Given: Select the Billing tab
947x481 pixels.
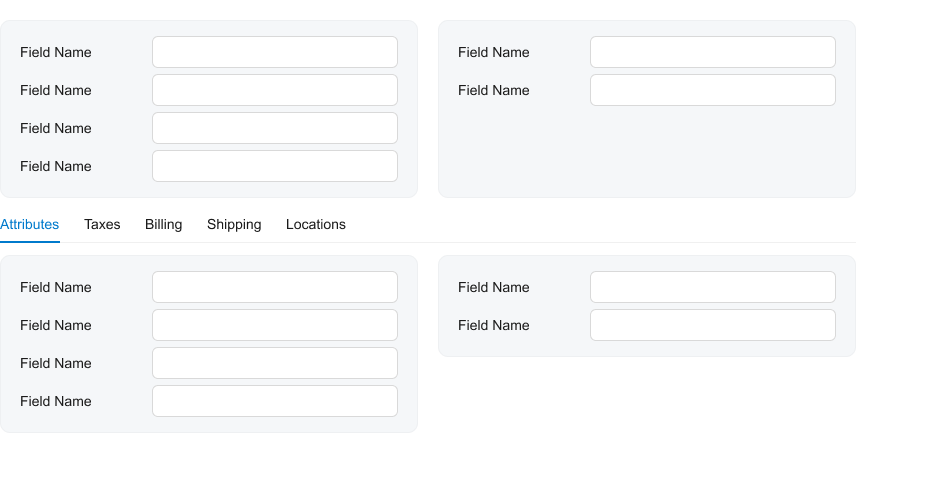Looking at the screenshot, I should (x=163, y=225).
